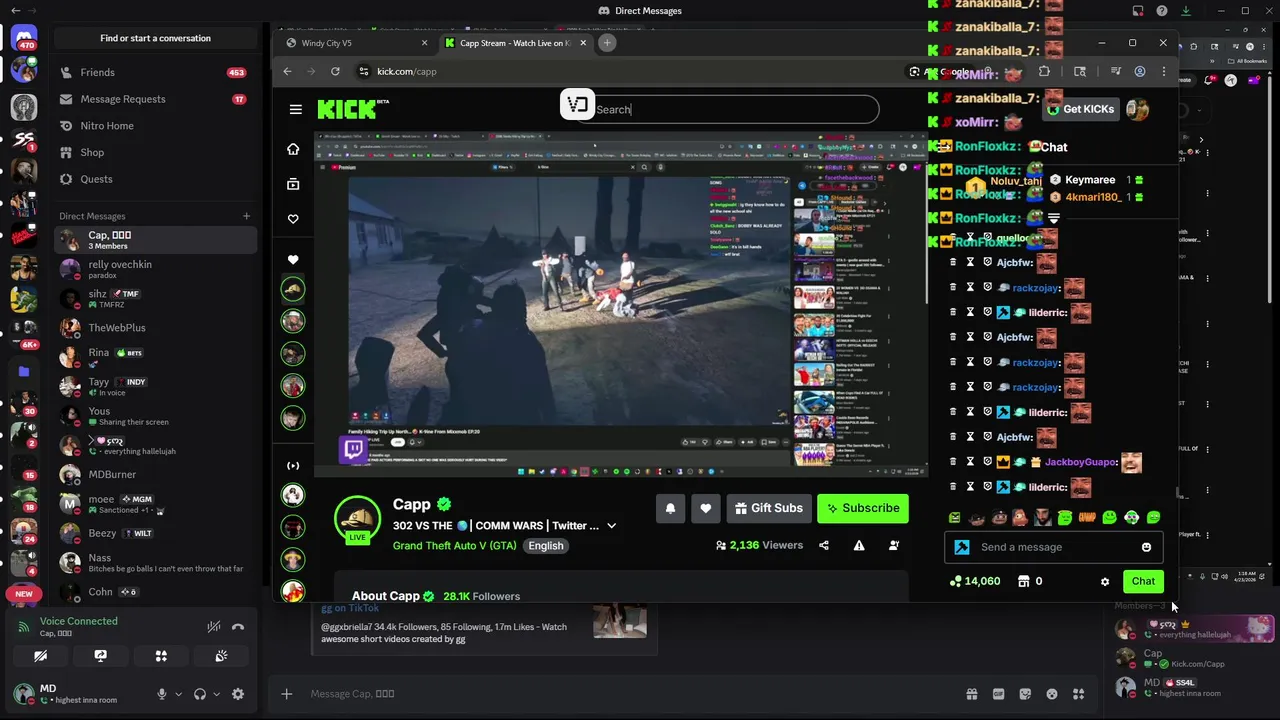Open TheWebPlus direct message
Viewport: 1280px width, 720px height.
[x=155, y=328]
